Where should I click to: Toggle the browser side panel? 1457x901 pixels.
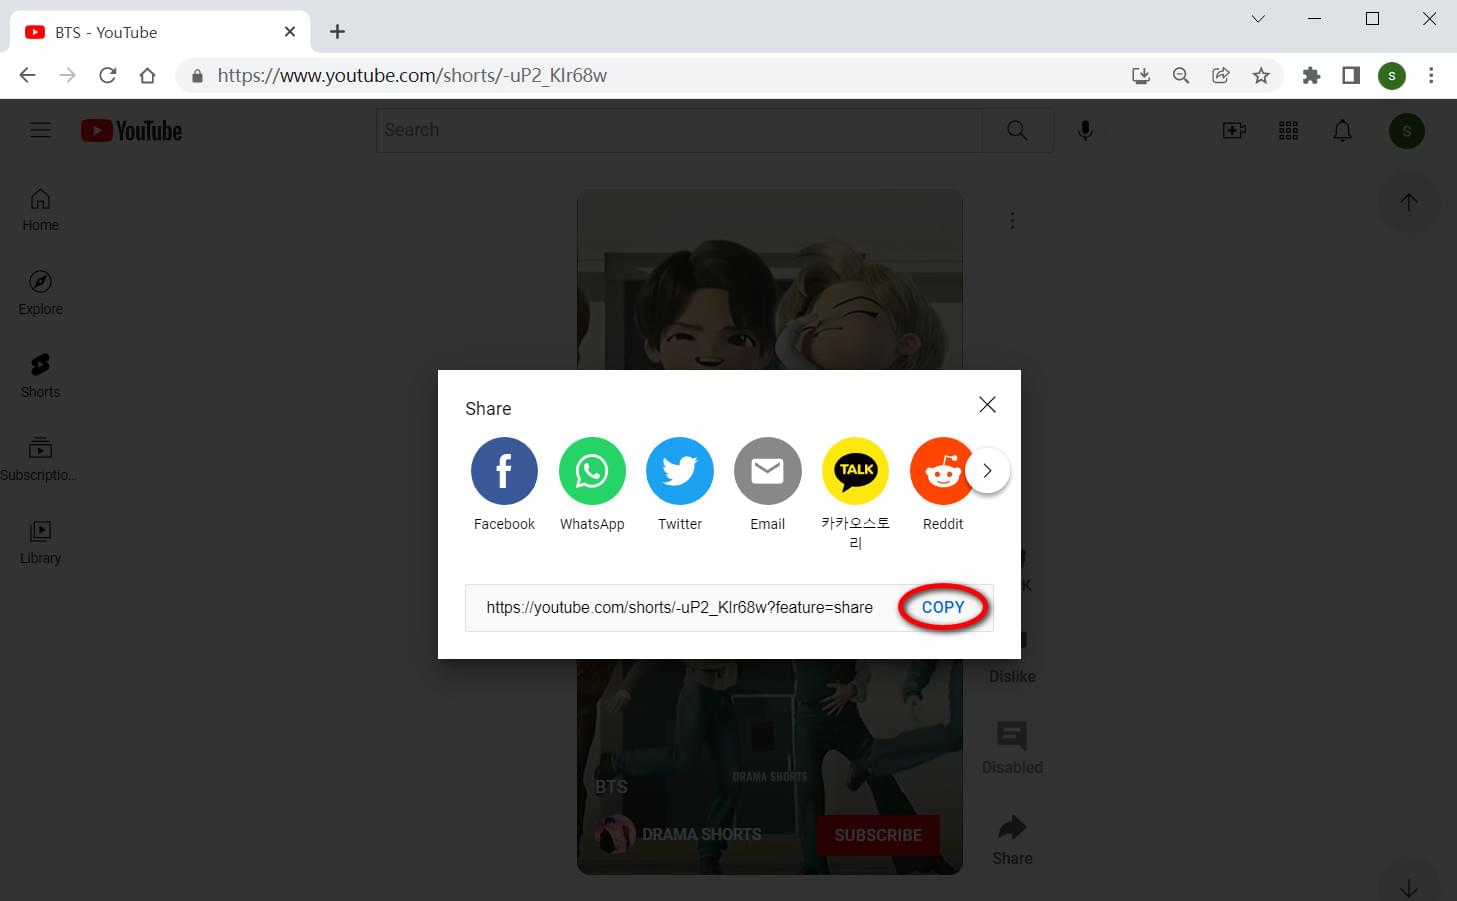(x=1351, y=75)
